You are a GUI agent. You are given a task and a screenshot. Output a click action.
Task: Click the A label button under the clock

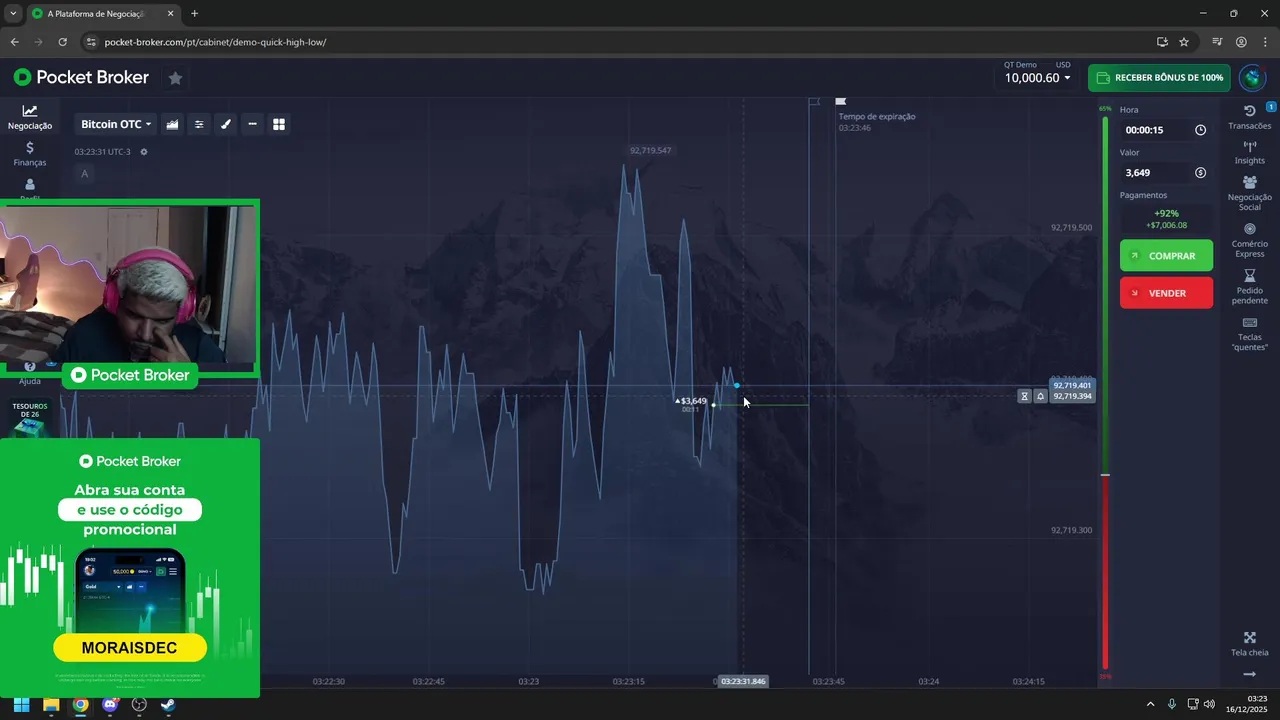pyautogui.click(x=84, y=174)
